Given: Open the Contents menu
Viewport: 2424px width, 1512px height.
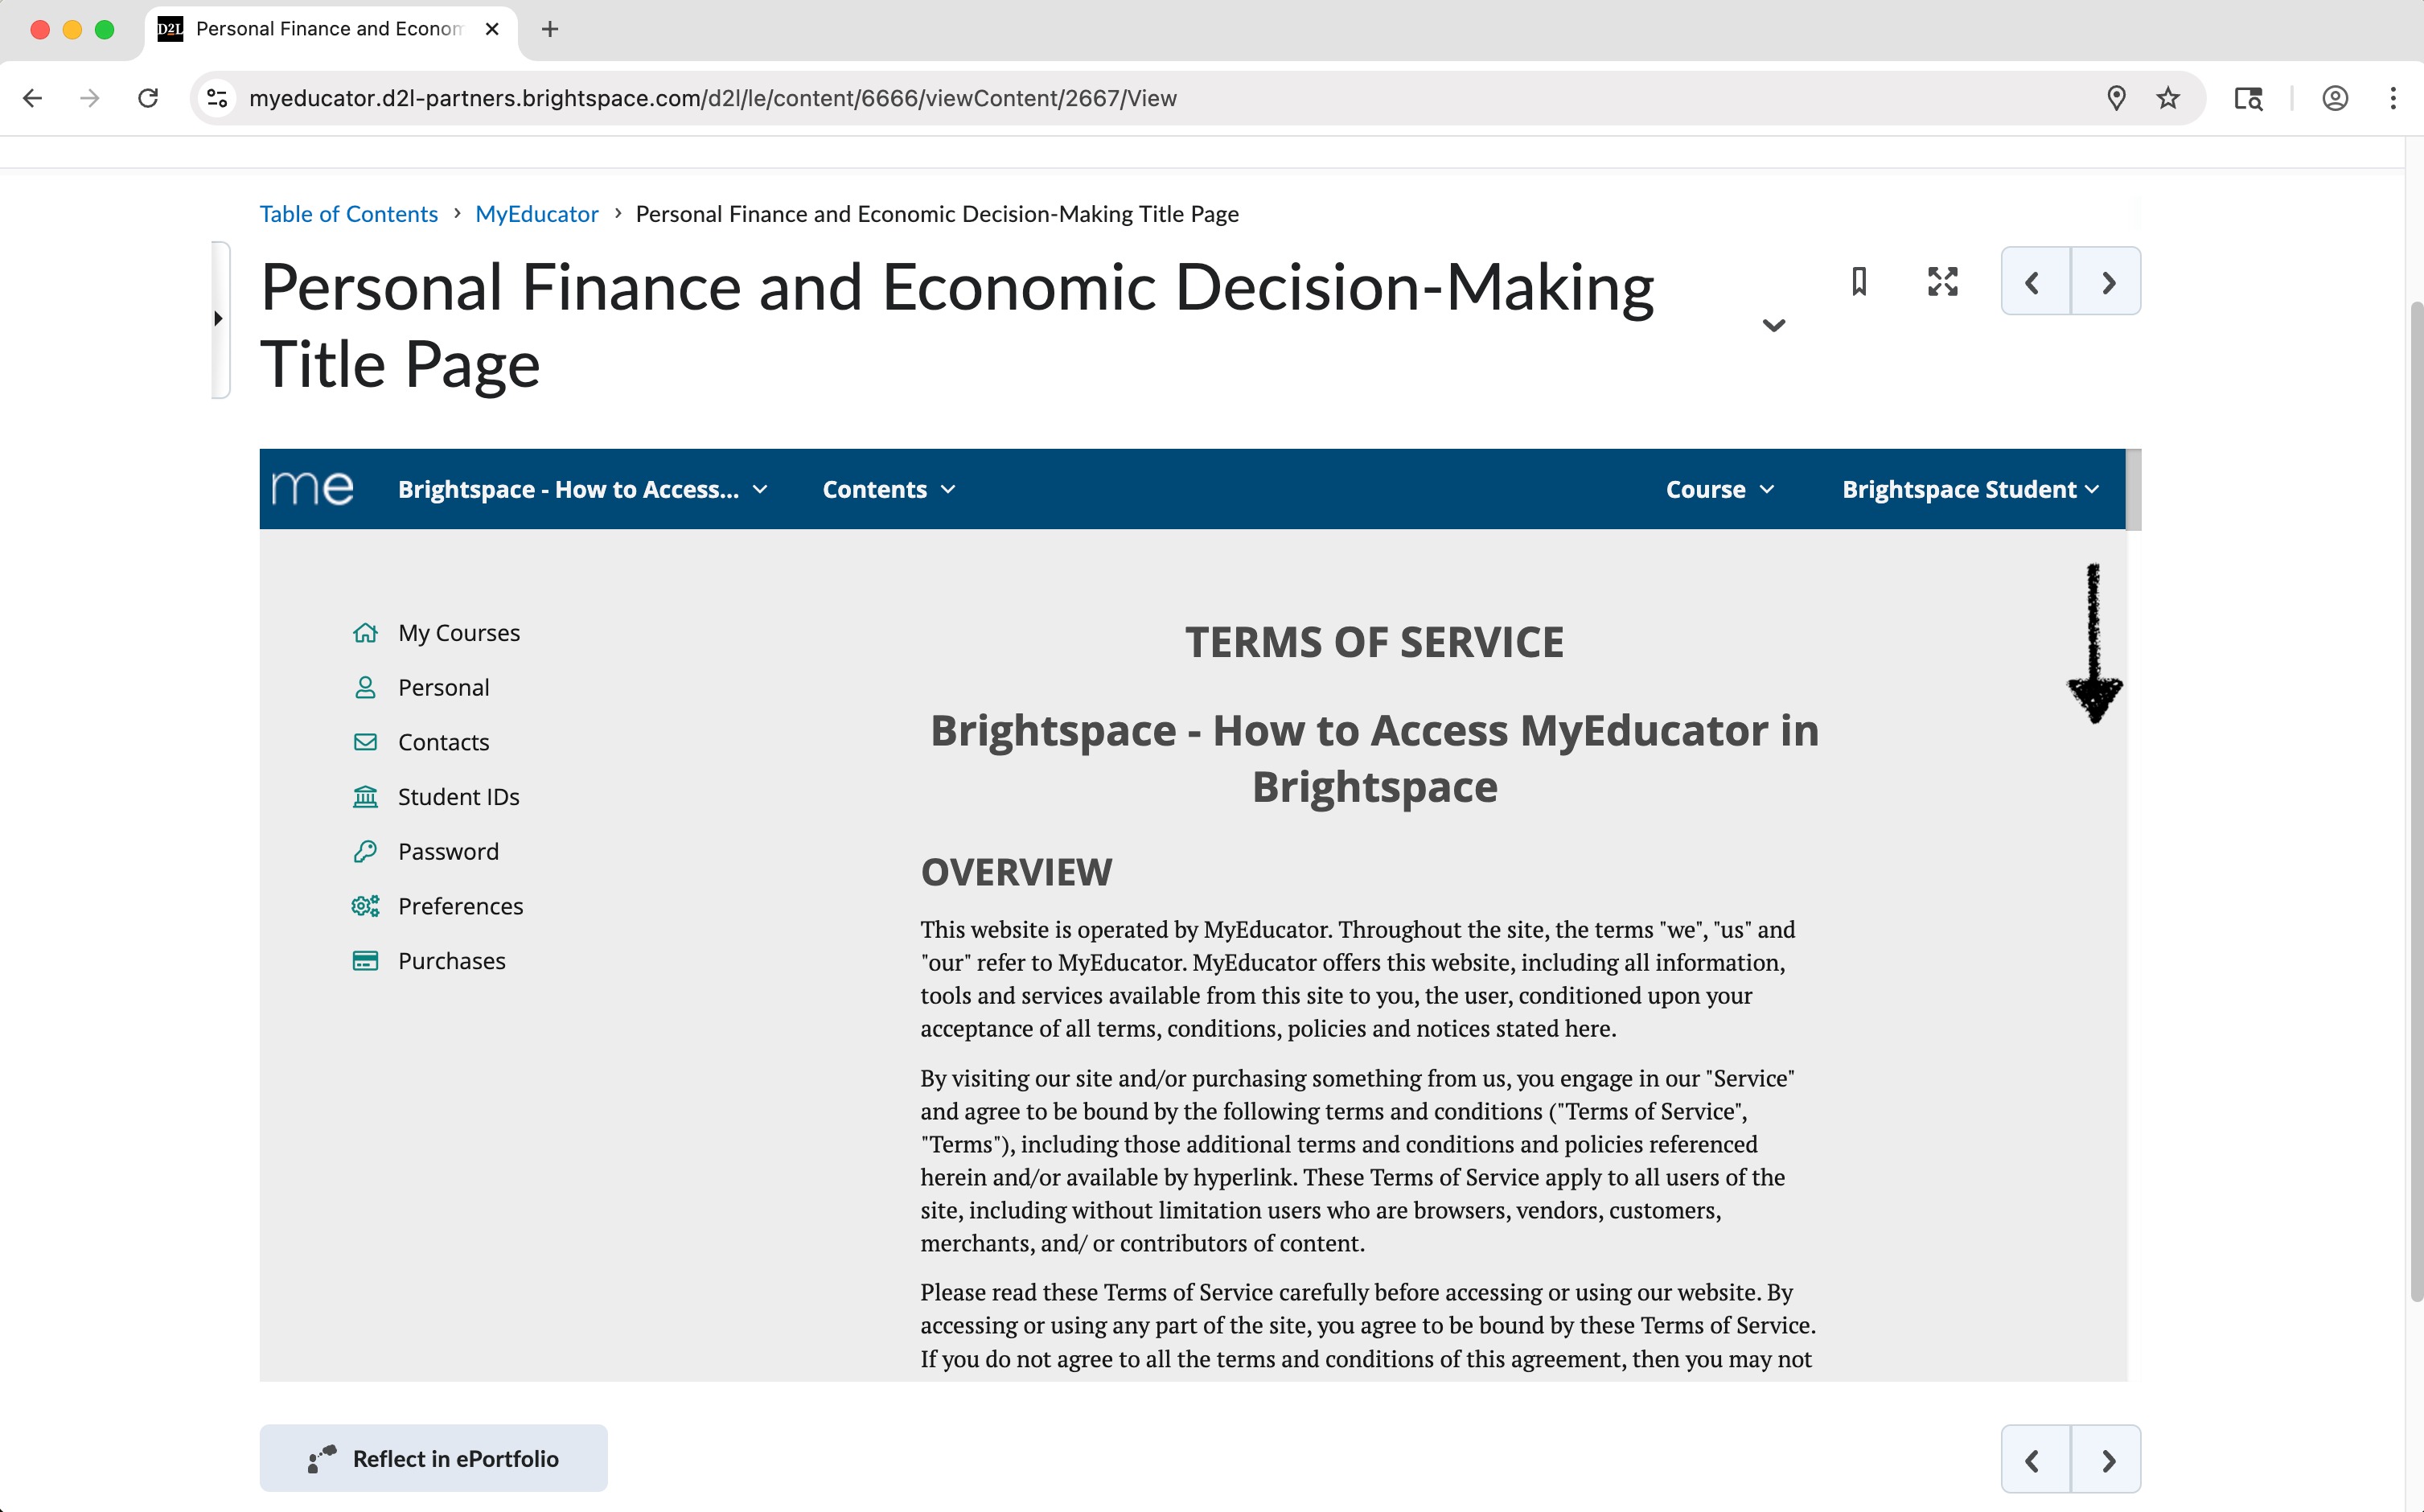Looking at the screenshot, I should tap(888, 489).
